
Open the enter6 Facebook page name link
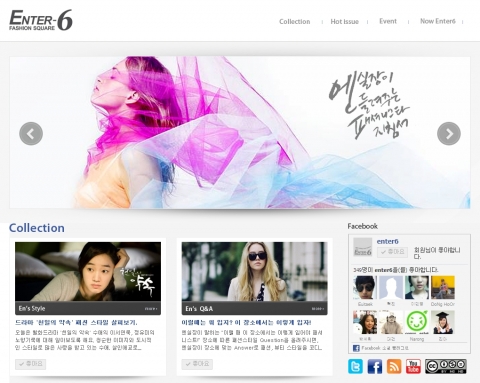pos(387,241)
